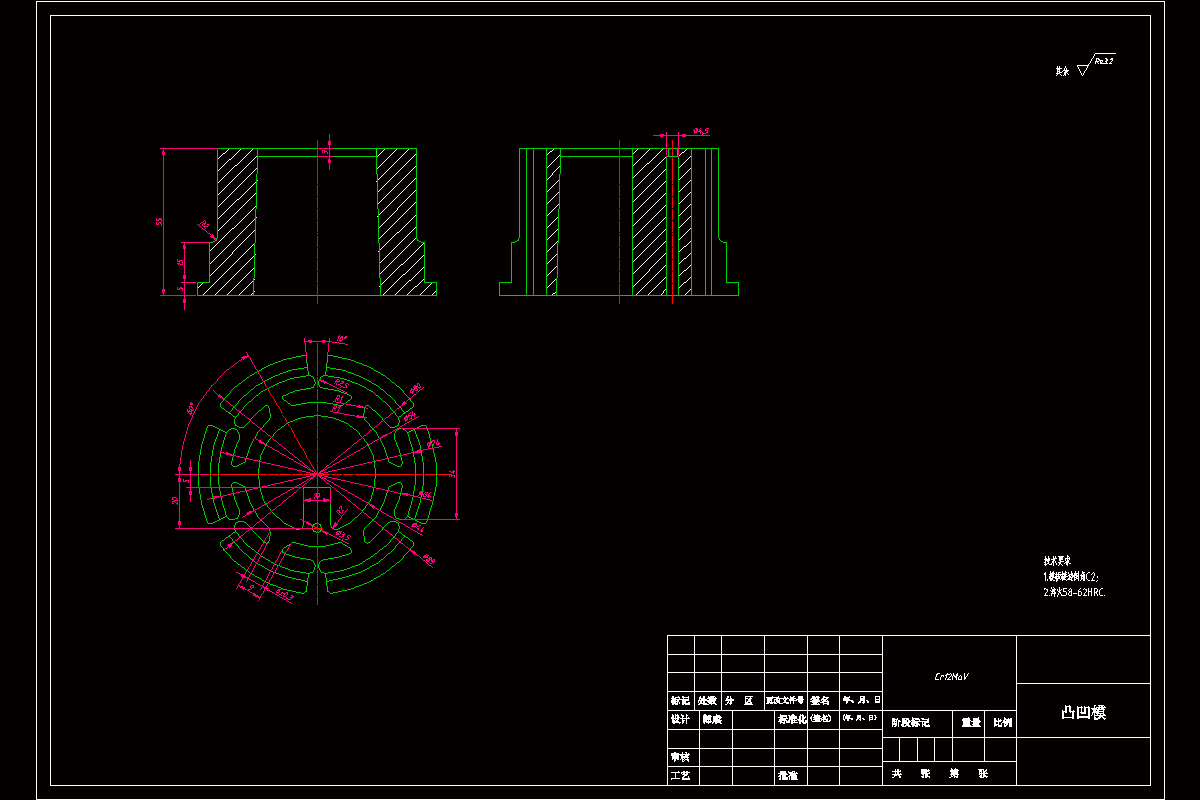Select the 34 vertical dimension at right
The width and height of the screenshot is (1200, 800).
pyautogui.click(x=452, y=473)
